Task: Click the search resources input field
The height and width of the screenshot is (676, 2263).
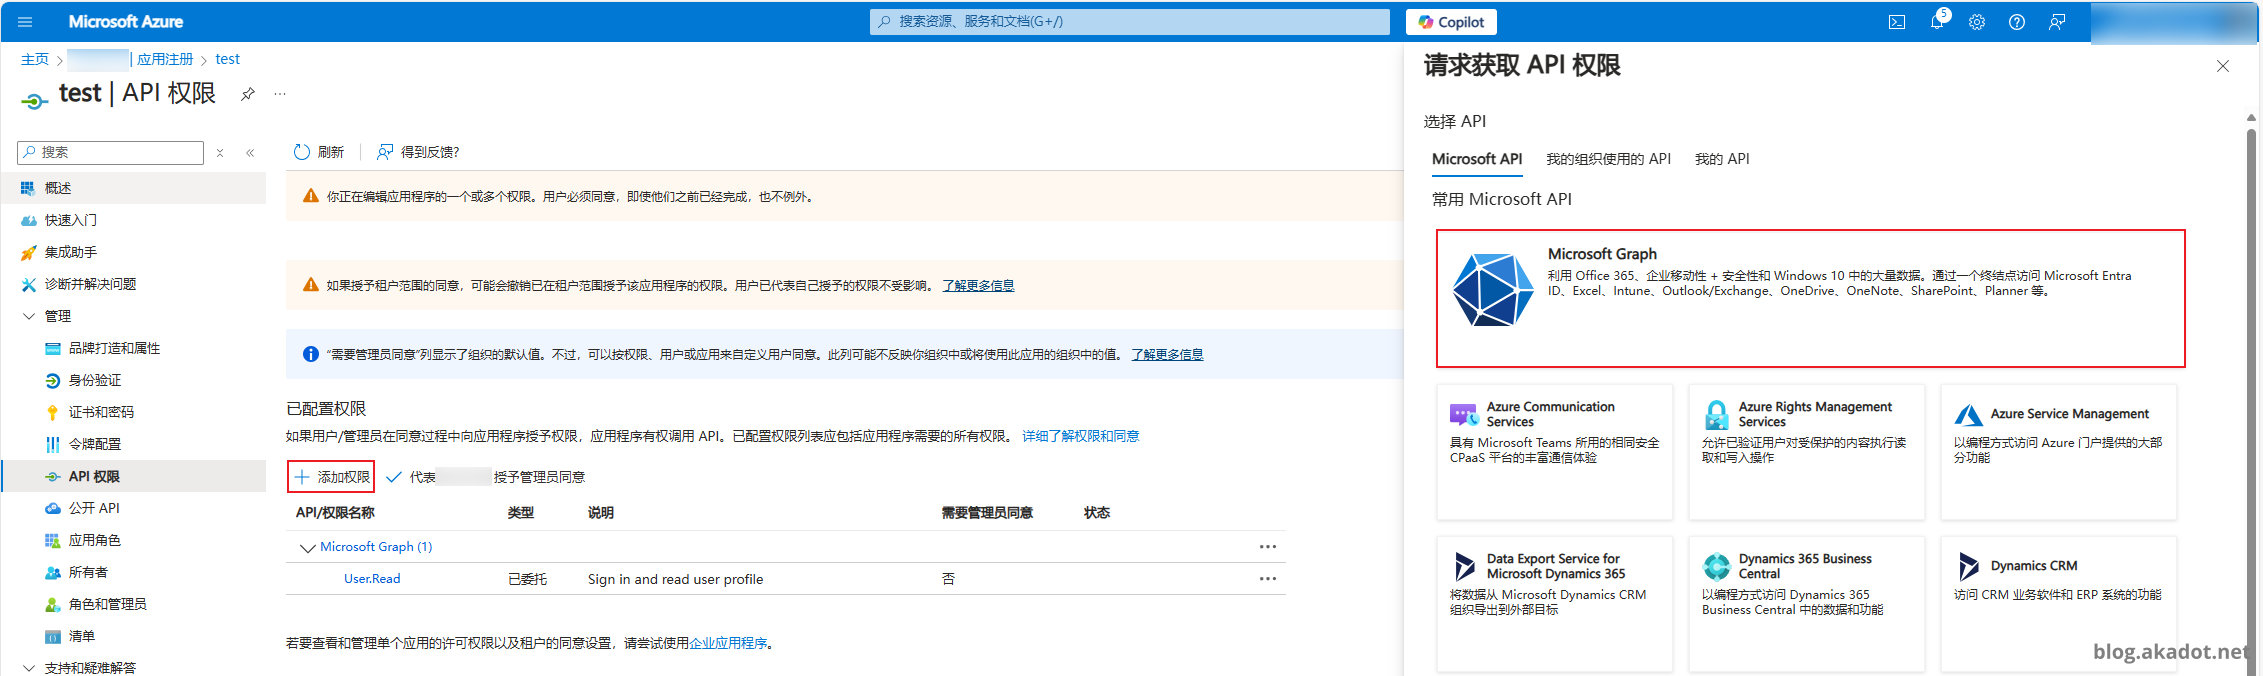Action: [1130, 21]
